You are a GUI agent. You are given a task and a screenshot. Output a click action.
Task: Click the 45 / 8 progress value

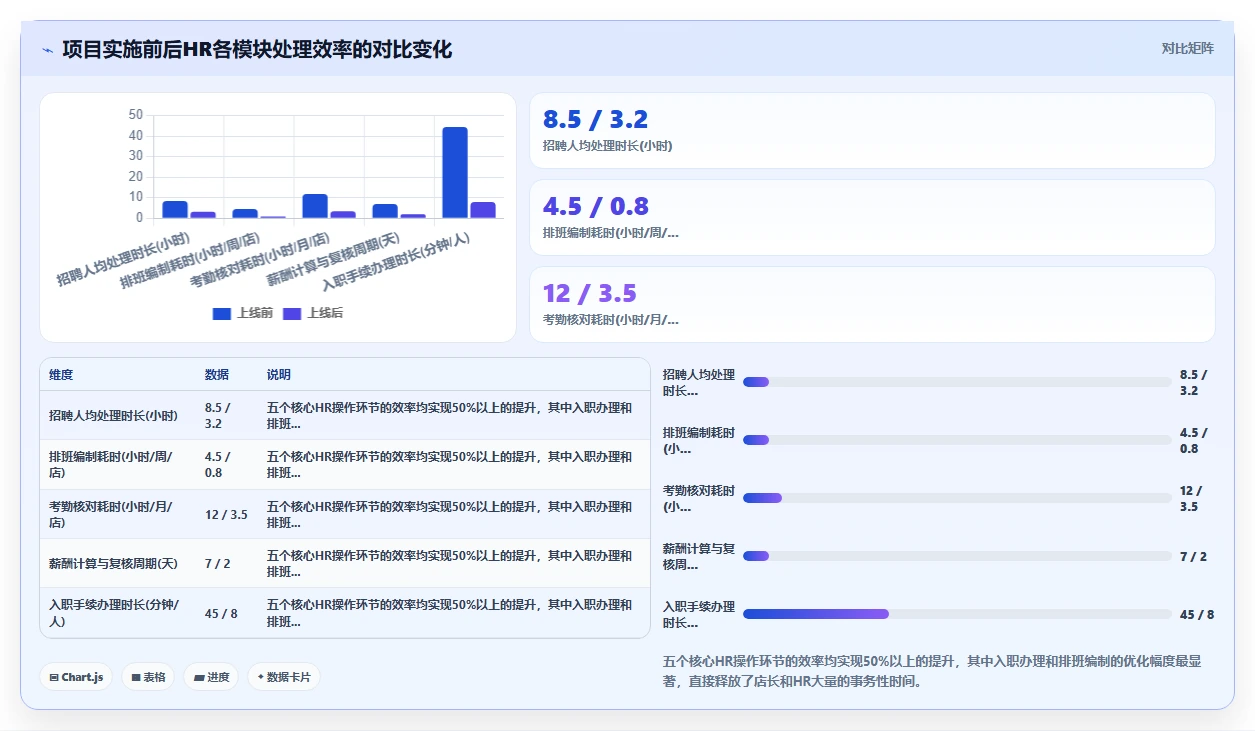click(1197, 615)
